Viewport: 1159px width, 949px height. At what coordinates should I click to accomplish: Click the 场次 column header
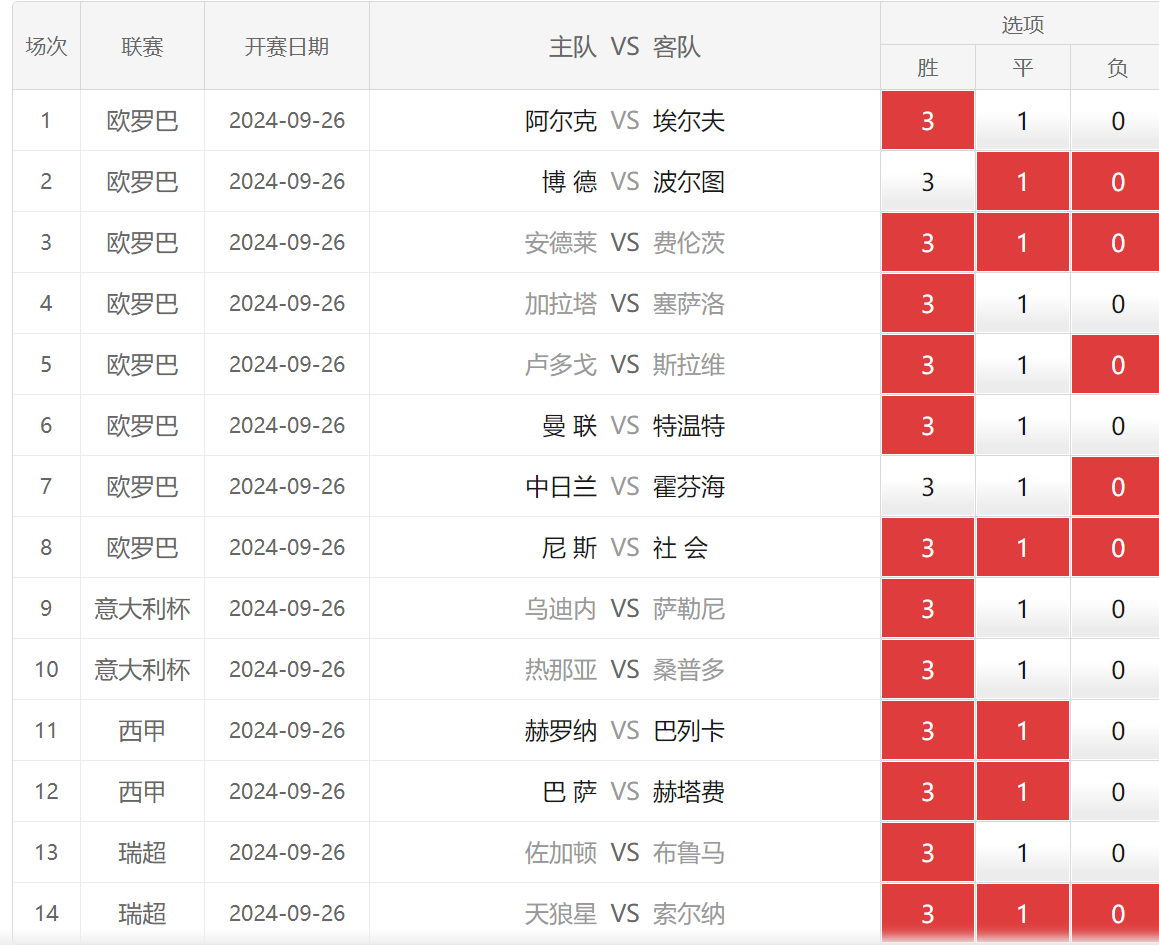pyautogui.click(x=47, y=47)
